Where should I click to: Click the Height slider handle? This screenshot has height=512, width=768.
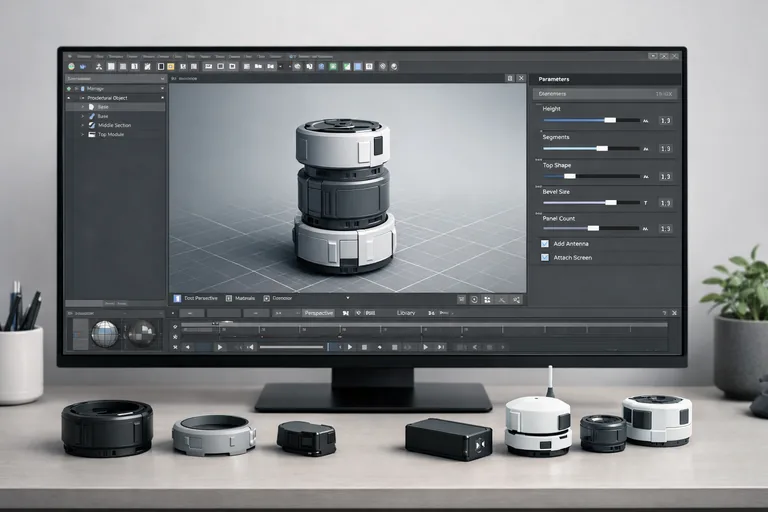pyautogui.click(x=609, y=120)
